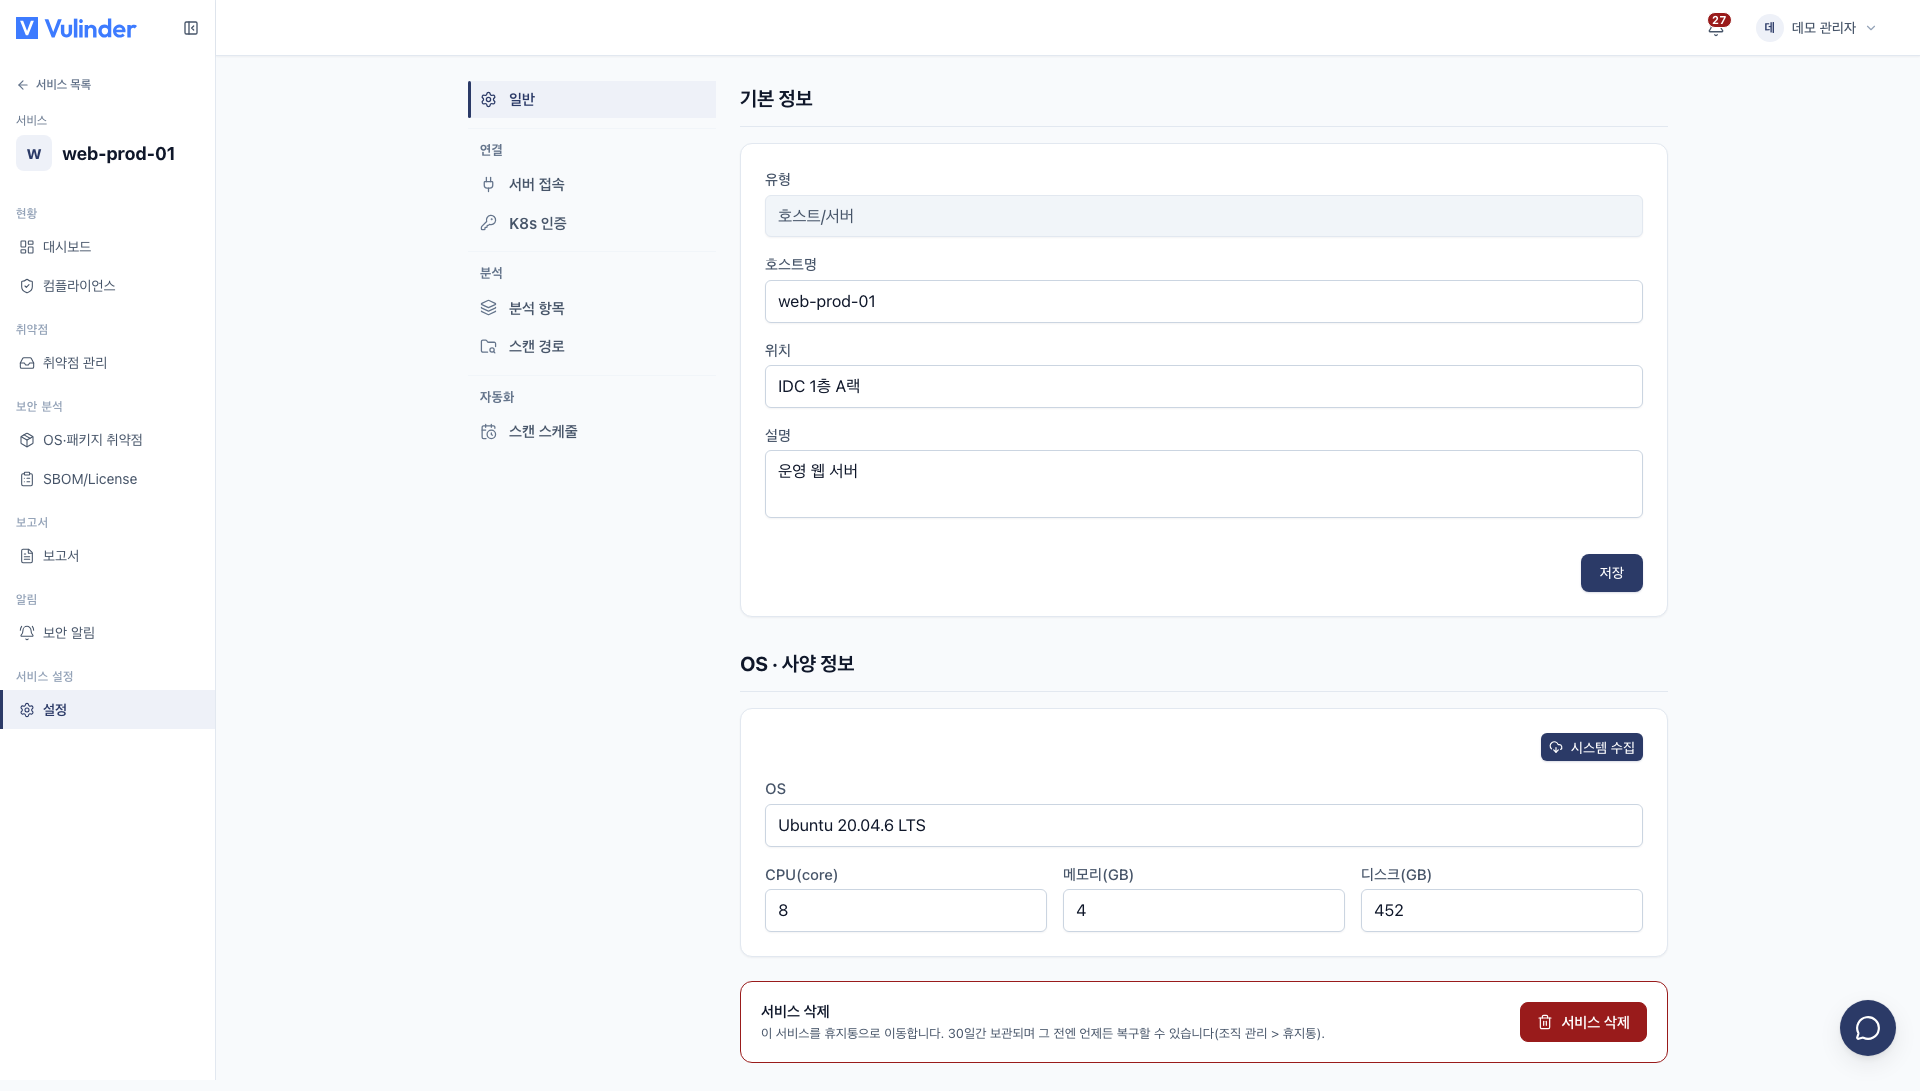Open the 데모 관리자 user dropdown
Screen dimensions: 1920x1091
click(1816, 28)
